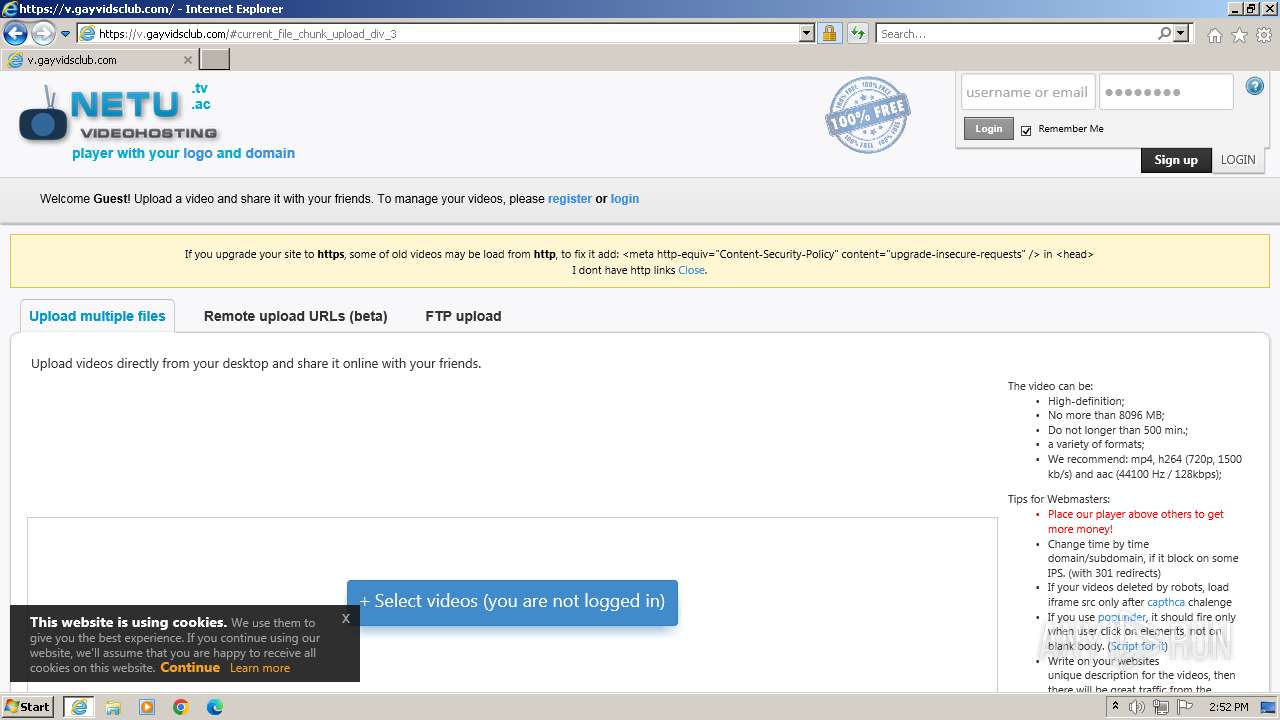This screenshot has width=1280, height=720.
Task: Focus the username or email field
Action: pyautogui.click(x=1028, y=92)
